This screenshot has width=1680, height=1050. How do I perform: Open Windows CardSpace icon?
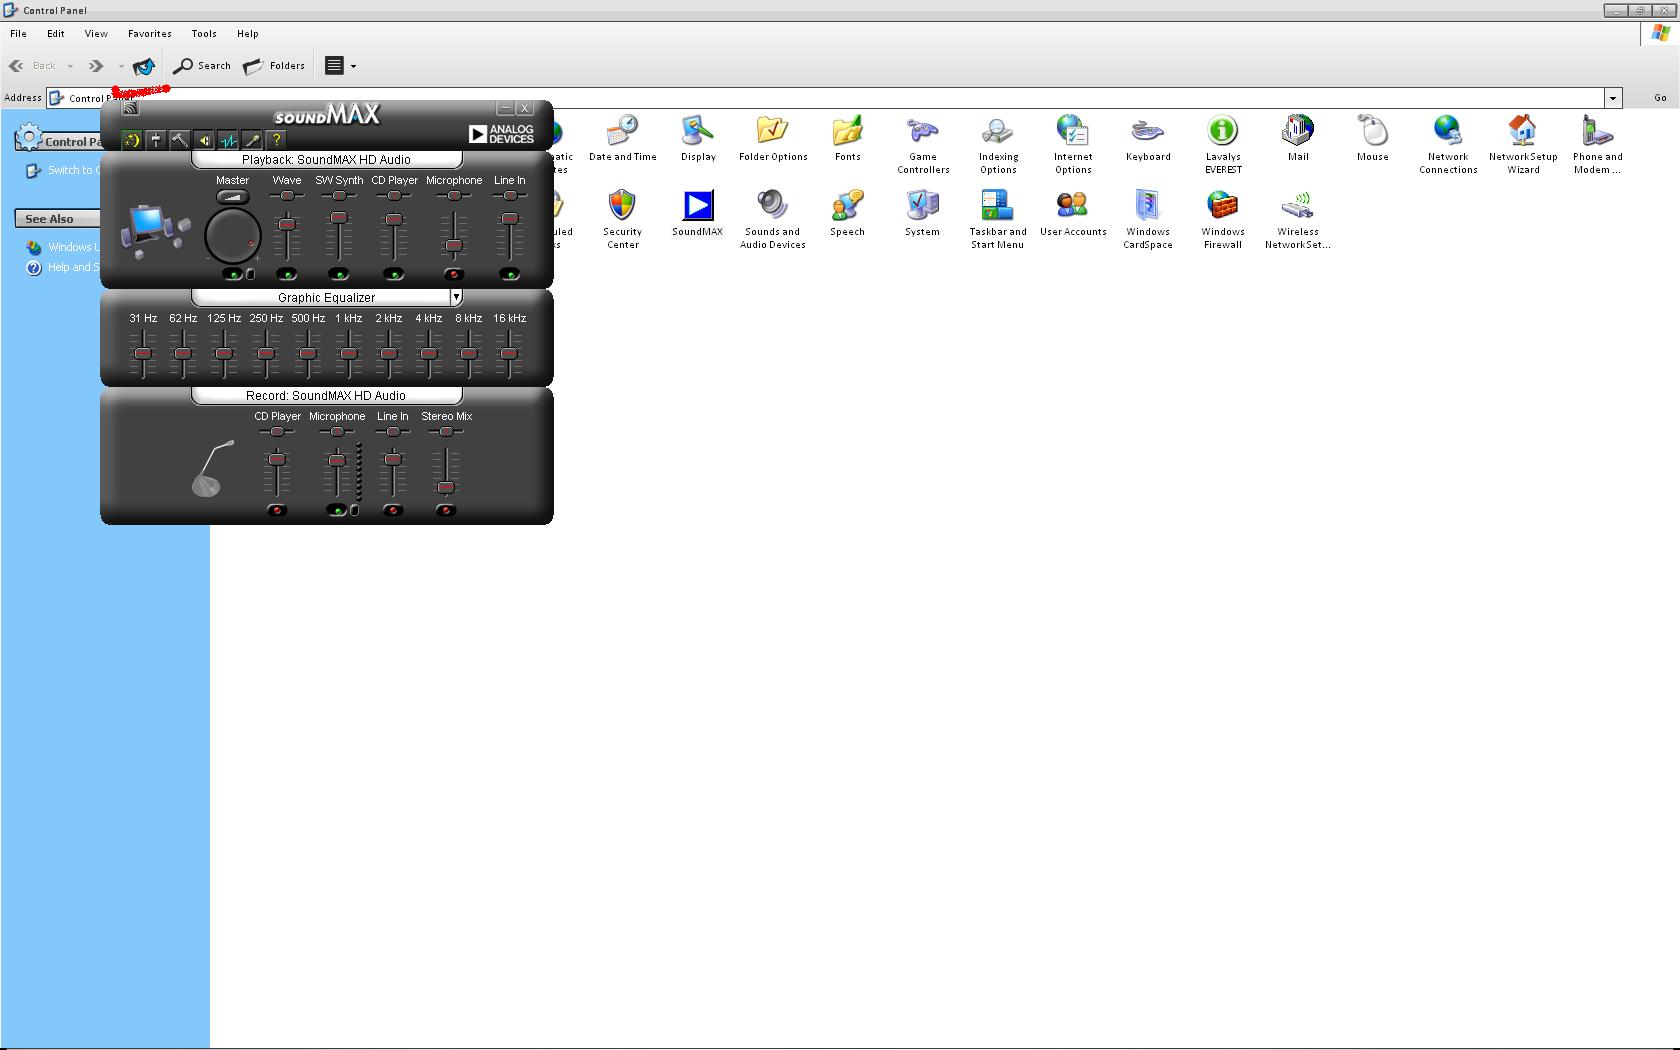tap(1148, 219)
